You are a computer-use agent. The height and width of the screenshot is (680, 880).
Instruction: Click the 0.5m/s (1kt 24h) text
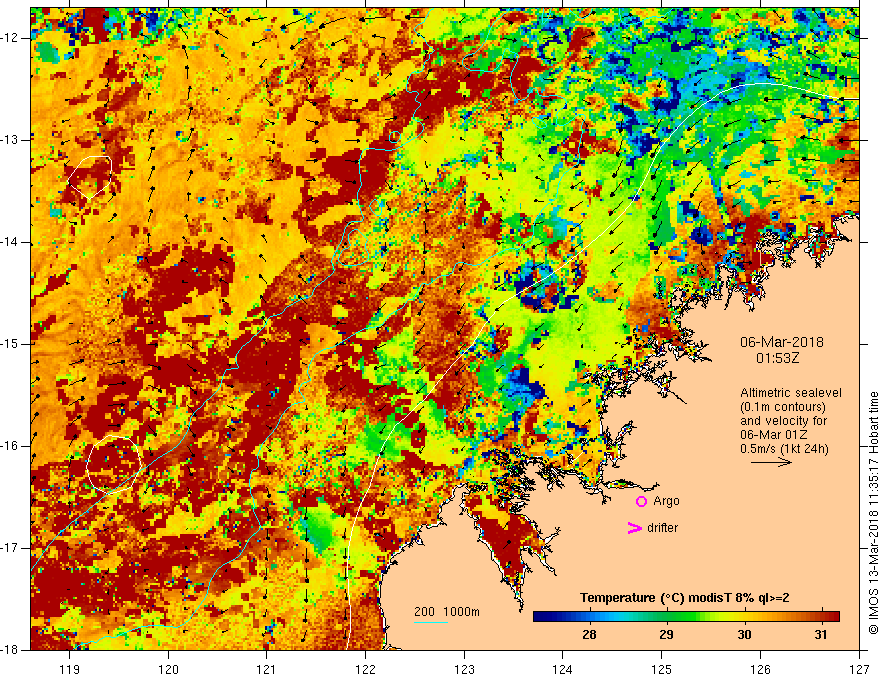784,449
